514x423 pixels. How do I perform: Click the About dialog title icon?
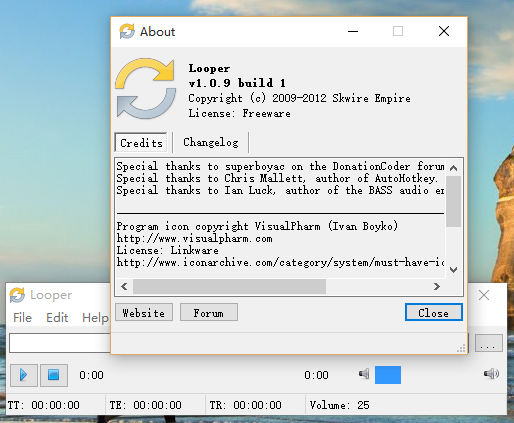click(x=127, y=31)
